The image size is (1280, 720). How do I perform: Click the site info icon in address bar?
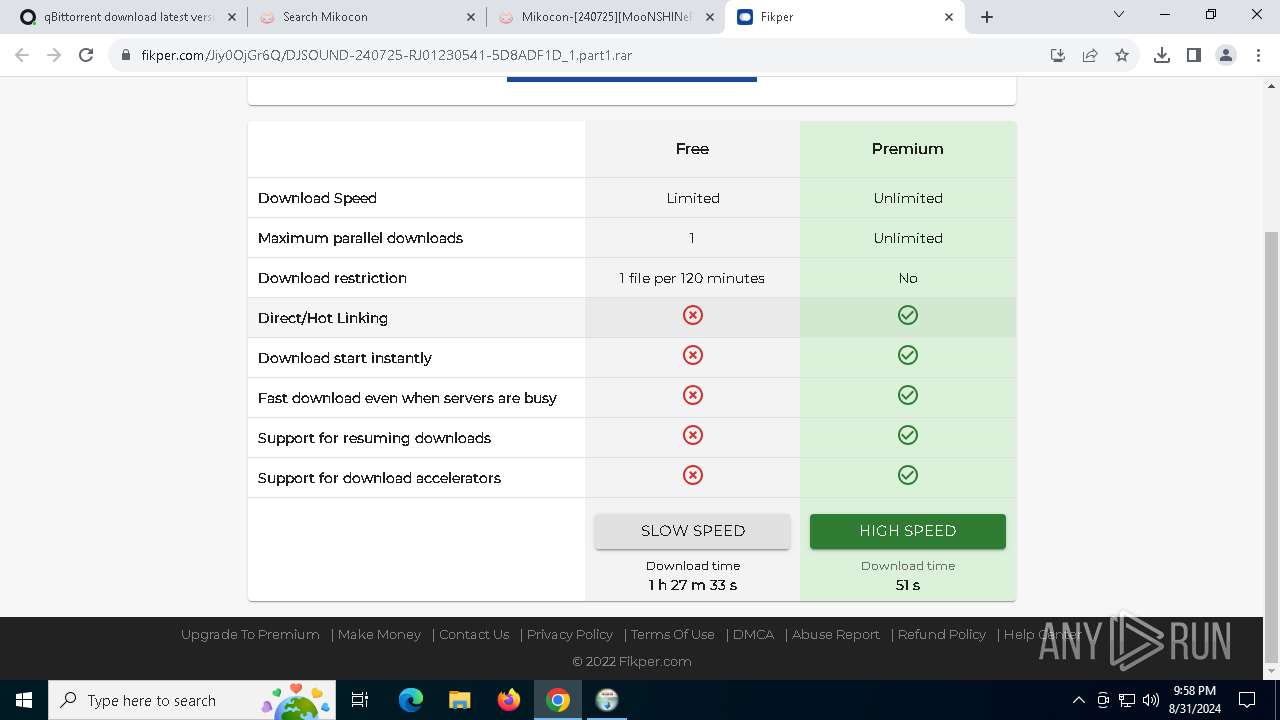click(x=126, y=55)
